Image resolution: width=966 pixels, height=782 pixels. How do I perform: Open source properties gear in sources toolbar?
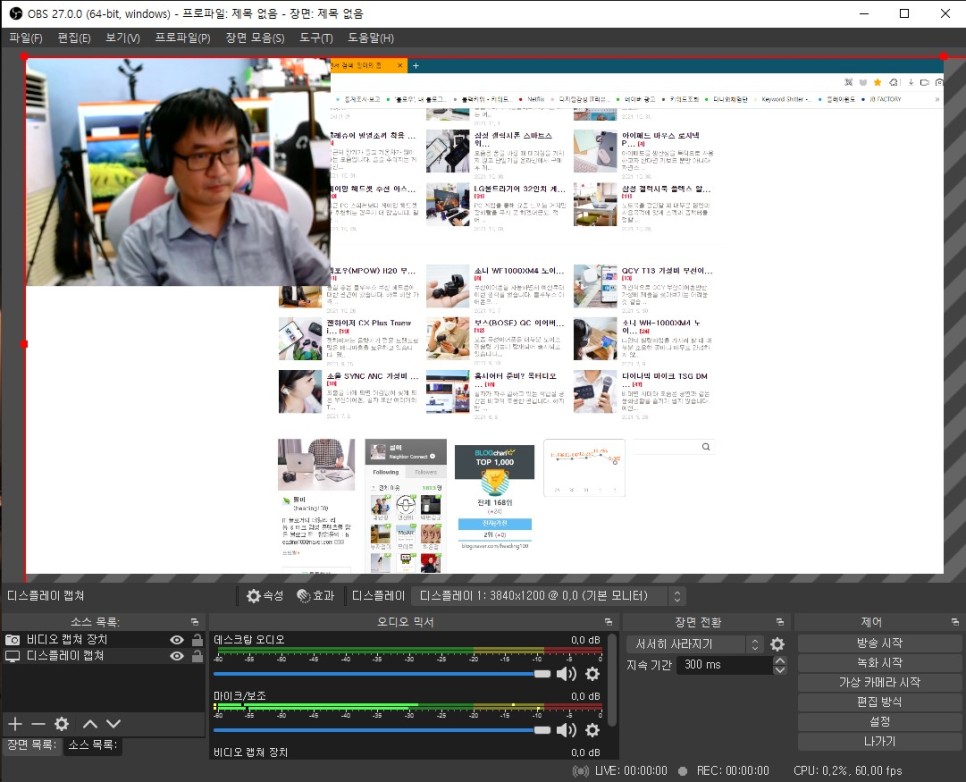point(62,723)
